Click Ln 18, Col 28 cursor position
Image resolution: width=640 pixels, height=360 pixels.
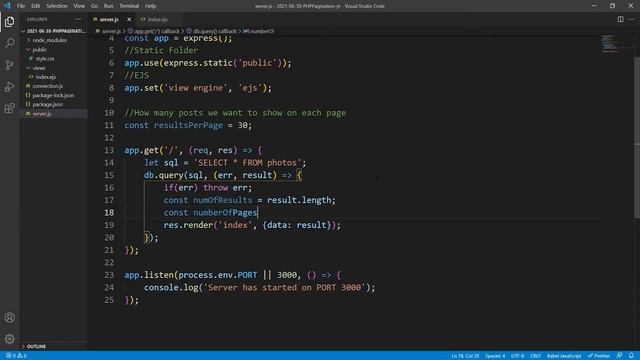click(465, 356)
